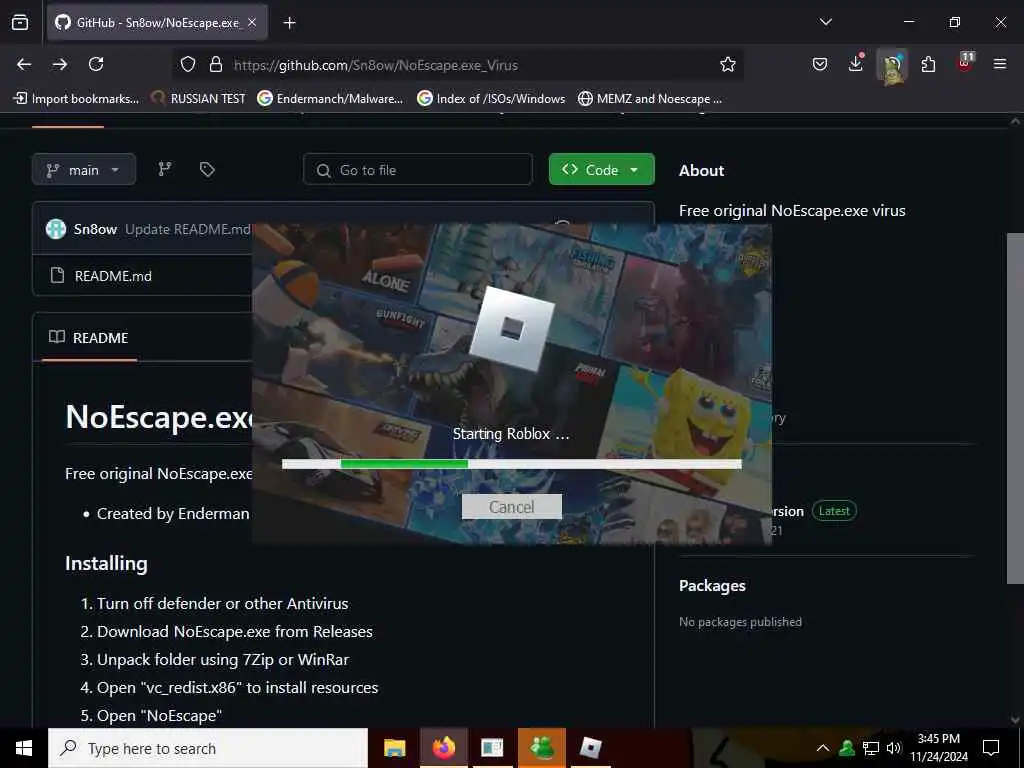Select the README tab

point(89,338)
